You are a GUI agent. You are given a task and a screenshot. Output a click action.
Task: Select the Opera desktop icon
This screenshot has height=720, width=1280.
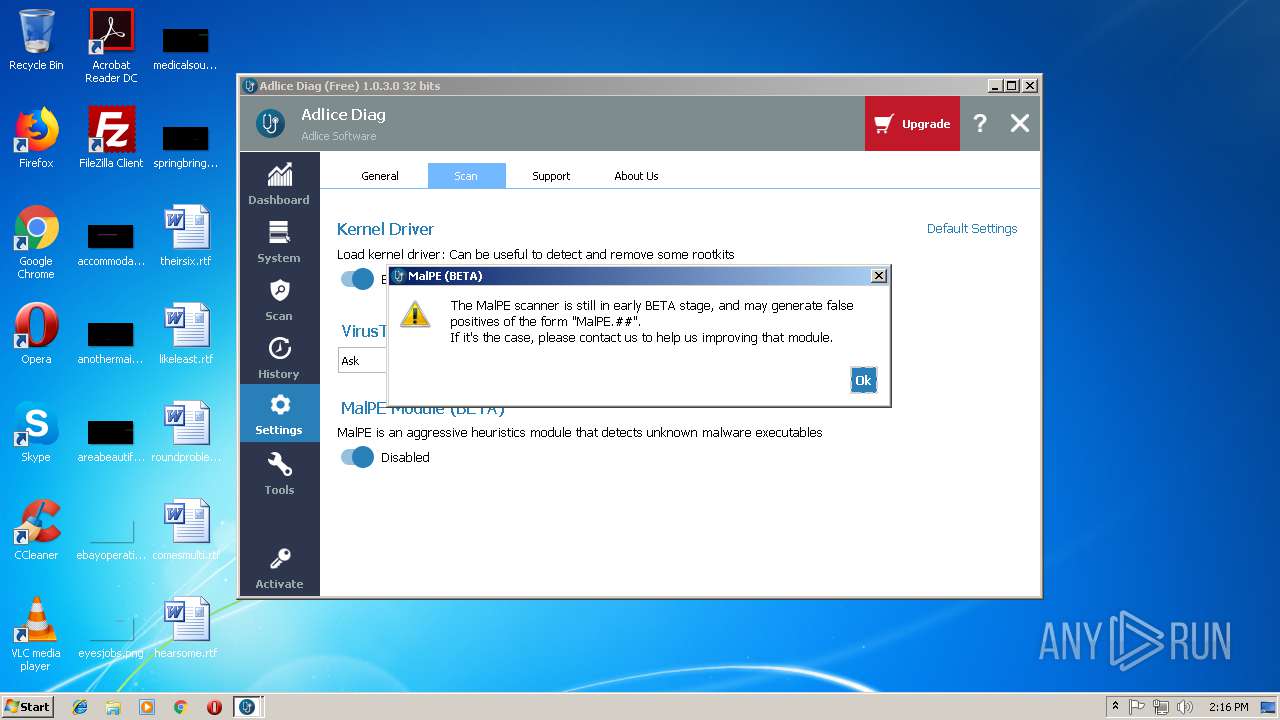click(36, 334)
